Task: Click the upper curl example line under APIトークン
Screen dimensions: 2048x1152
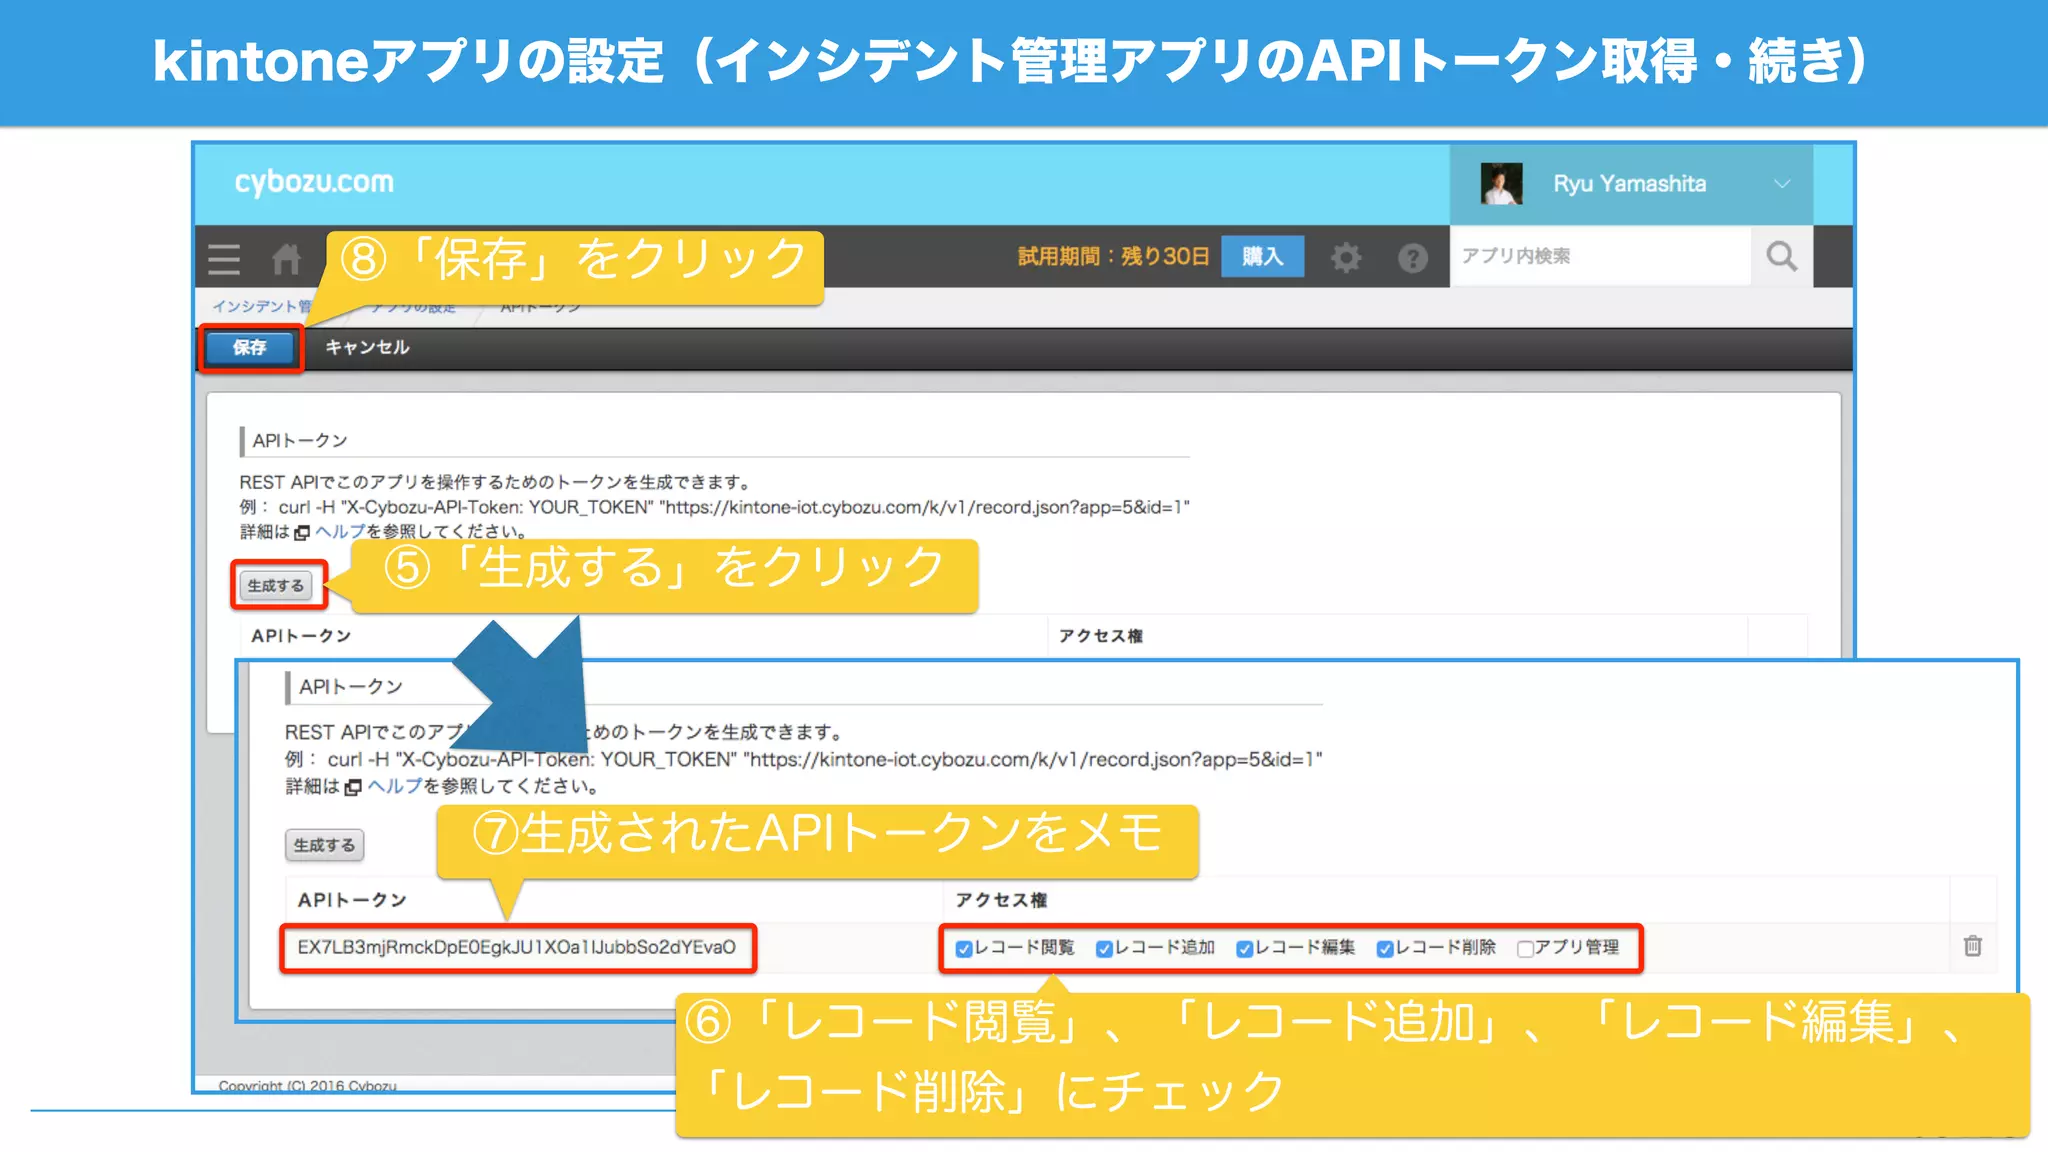Action: 714,507
